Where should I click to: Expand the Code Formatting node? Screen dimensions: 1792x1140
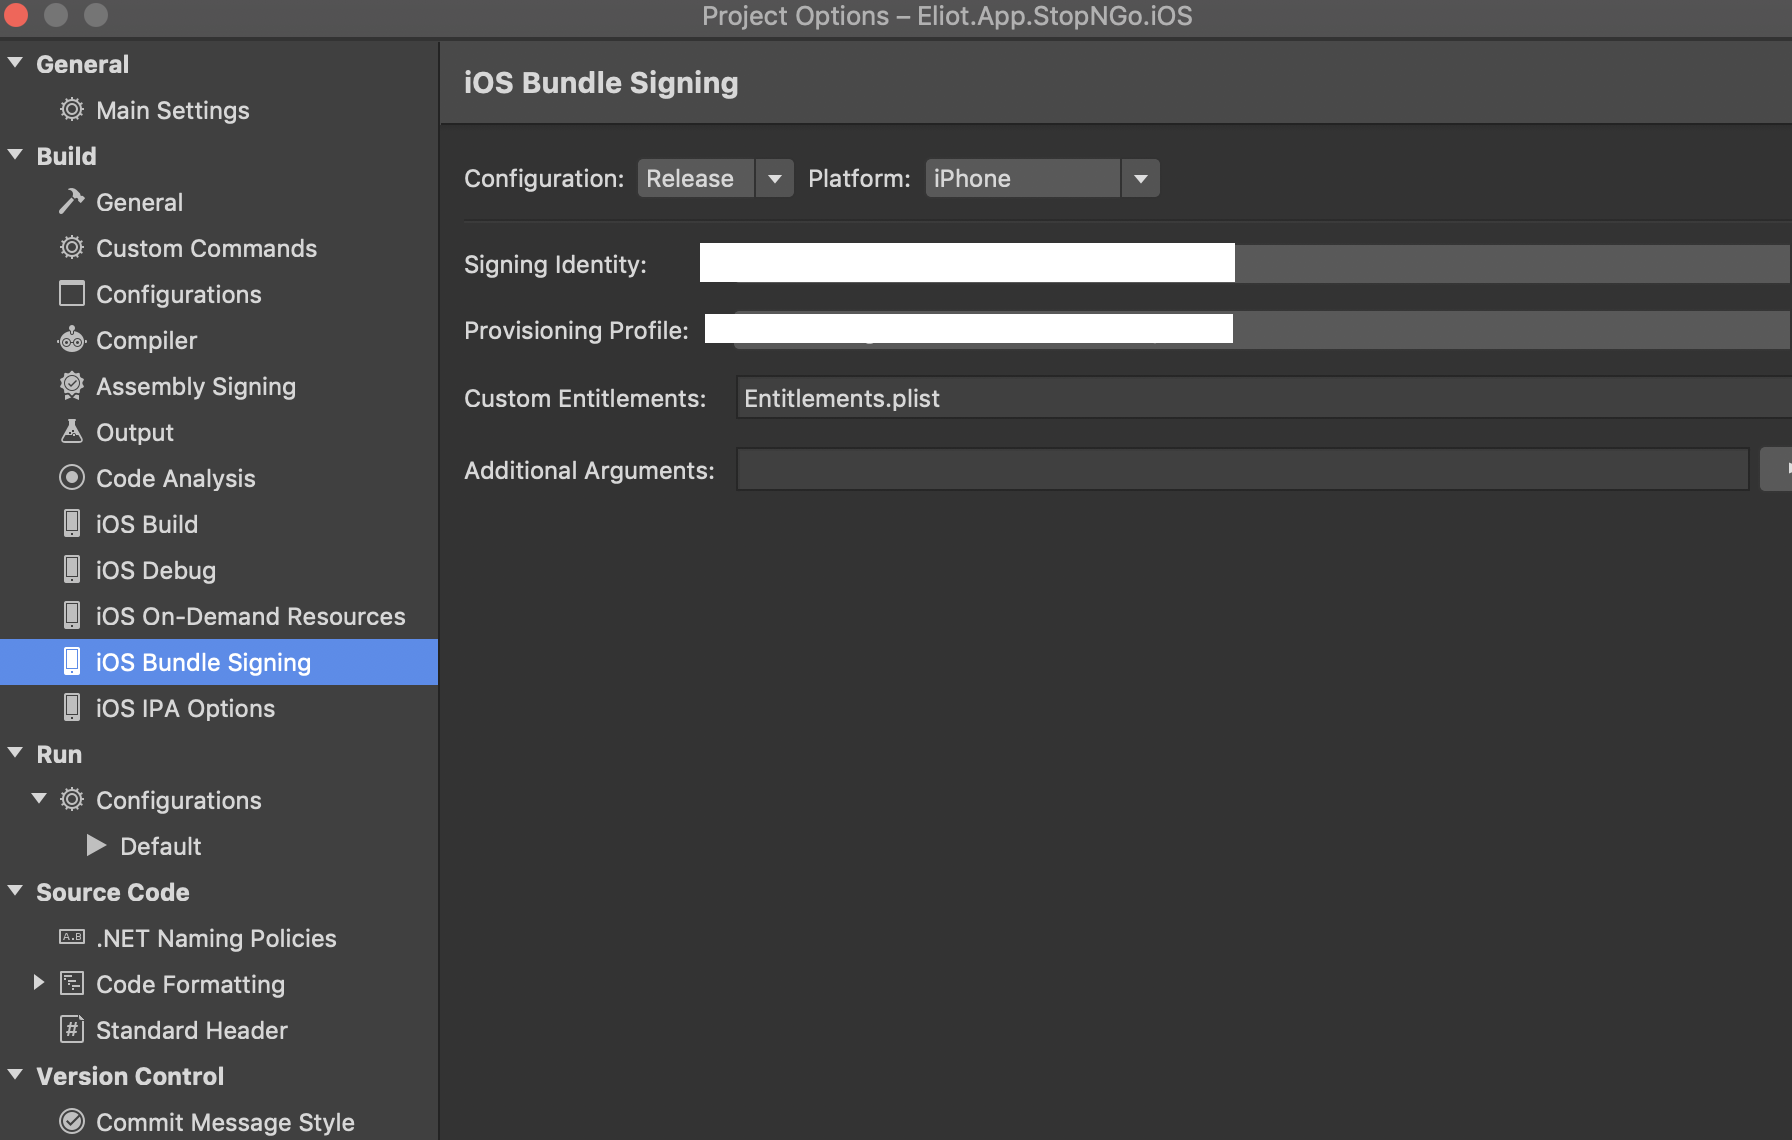[x=39, y=983]
